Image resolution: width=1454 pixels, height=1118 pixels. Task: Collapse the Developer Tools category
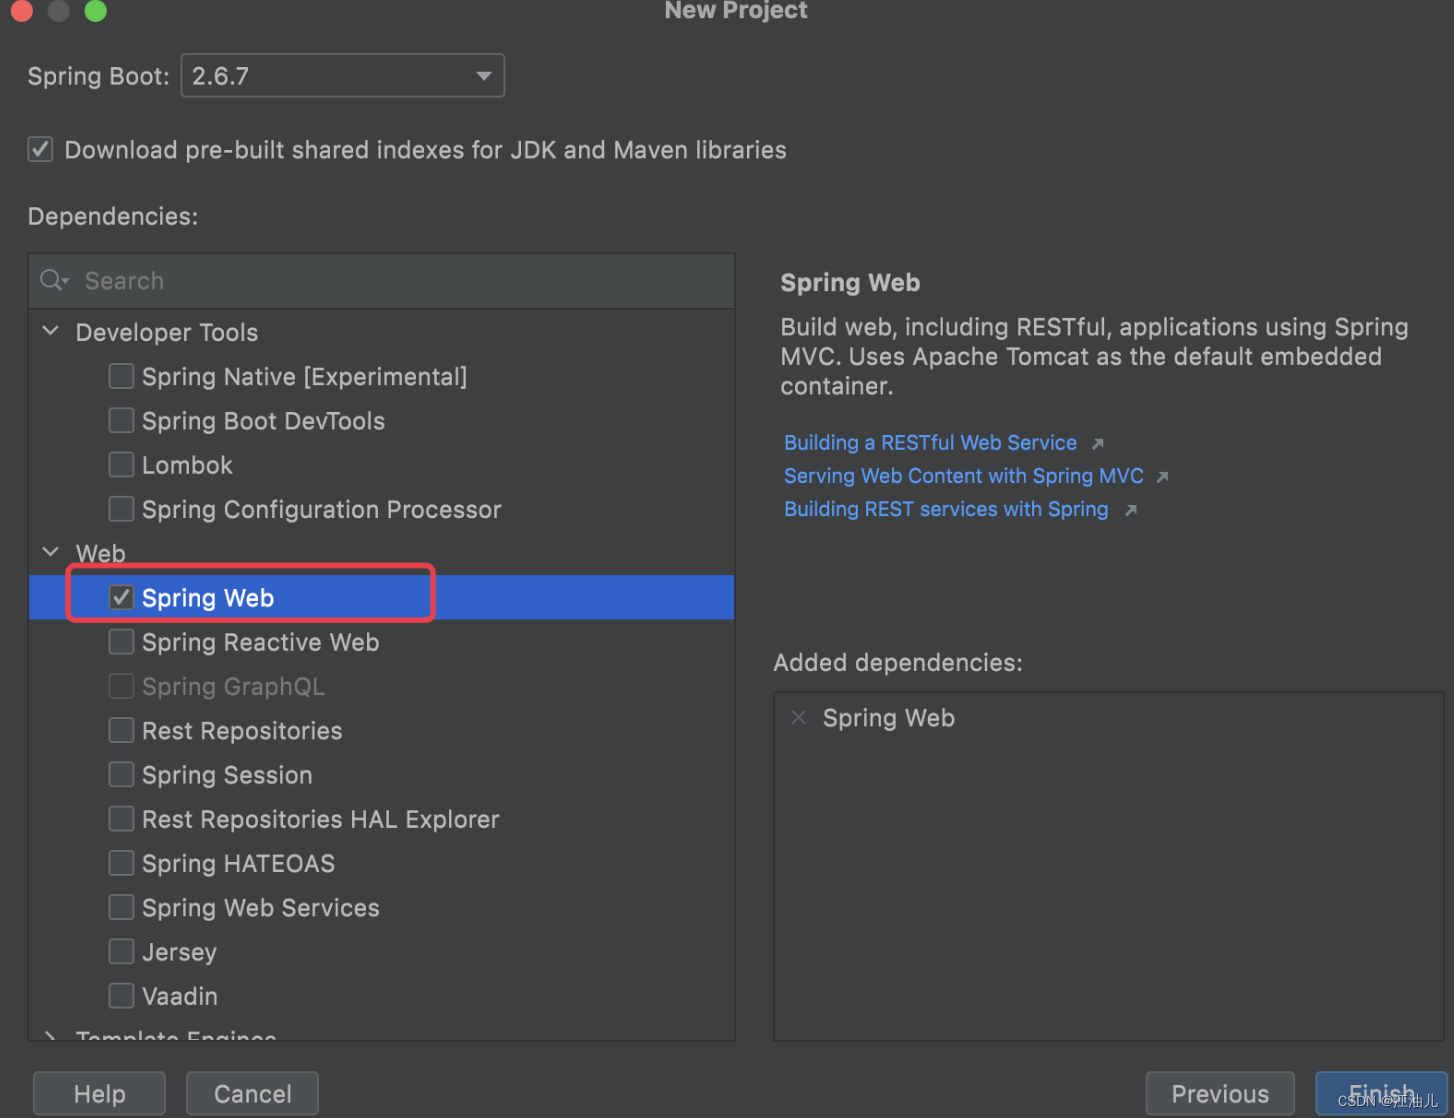(51, 331)
